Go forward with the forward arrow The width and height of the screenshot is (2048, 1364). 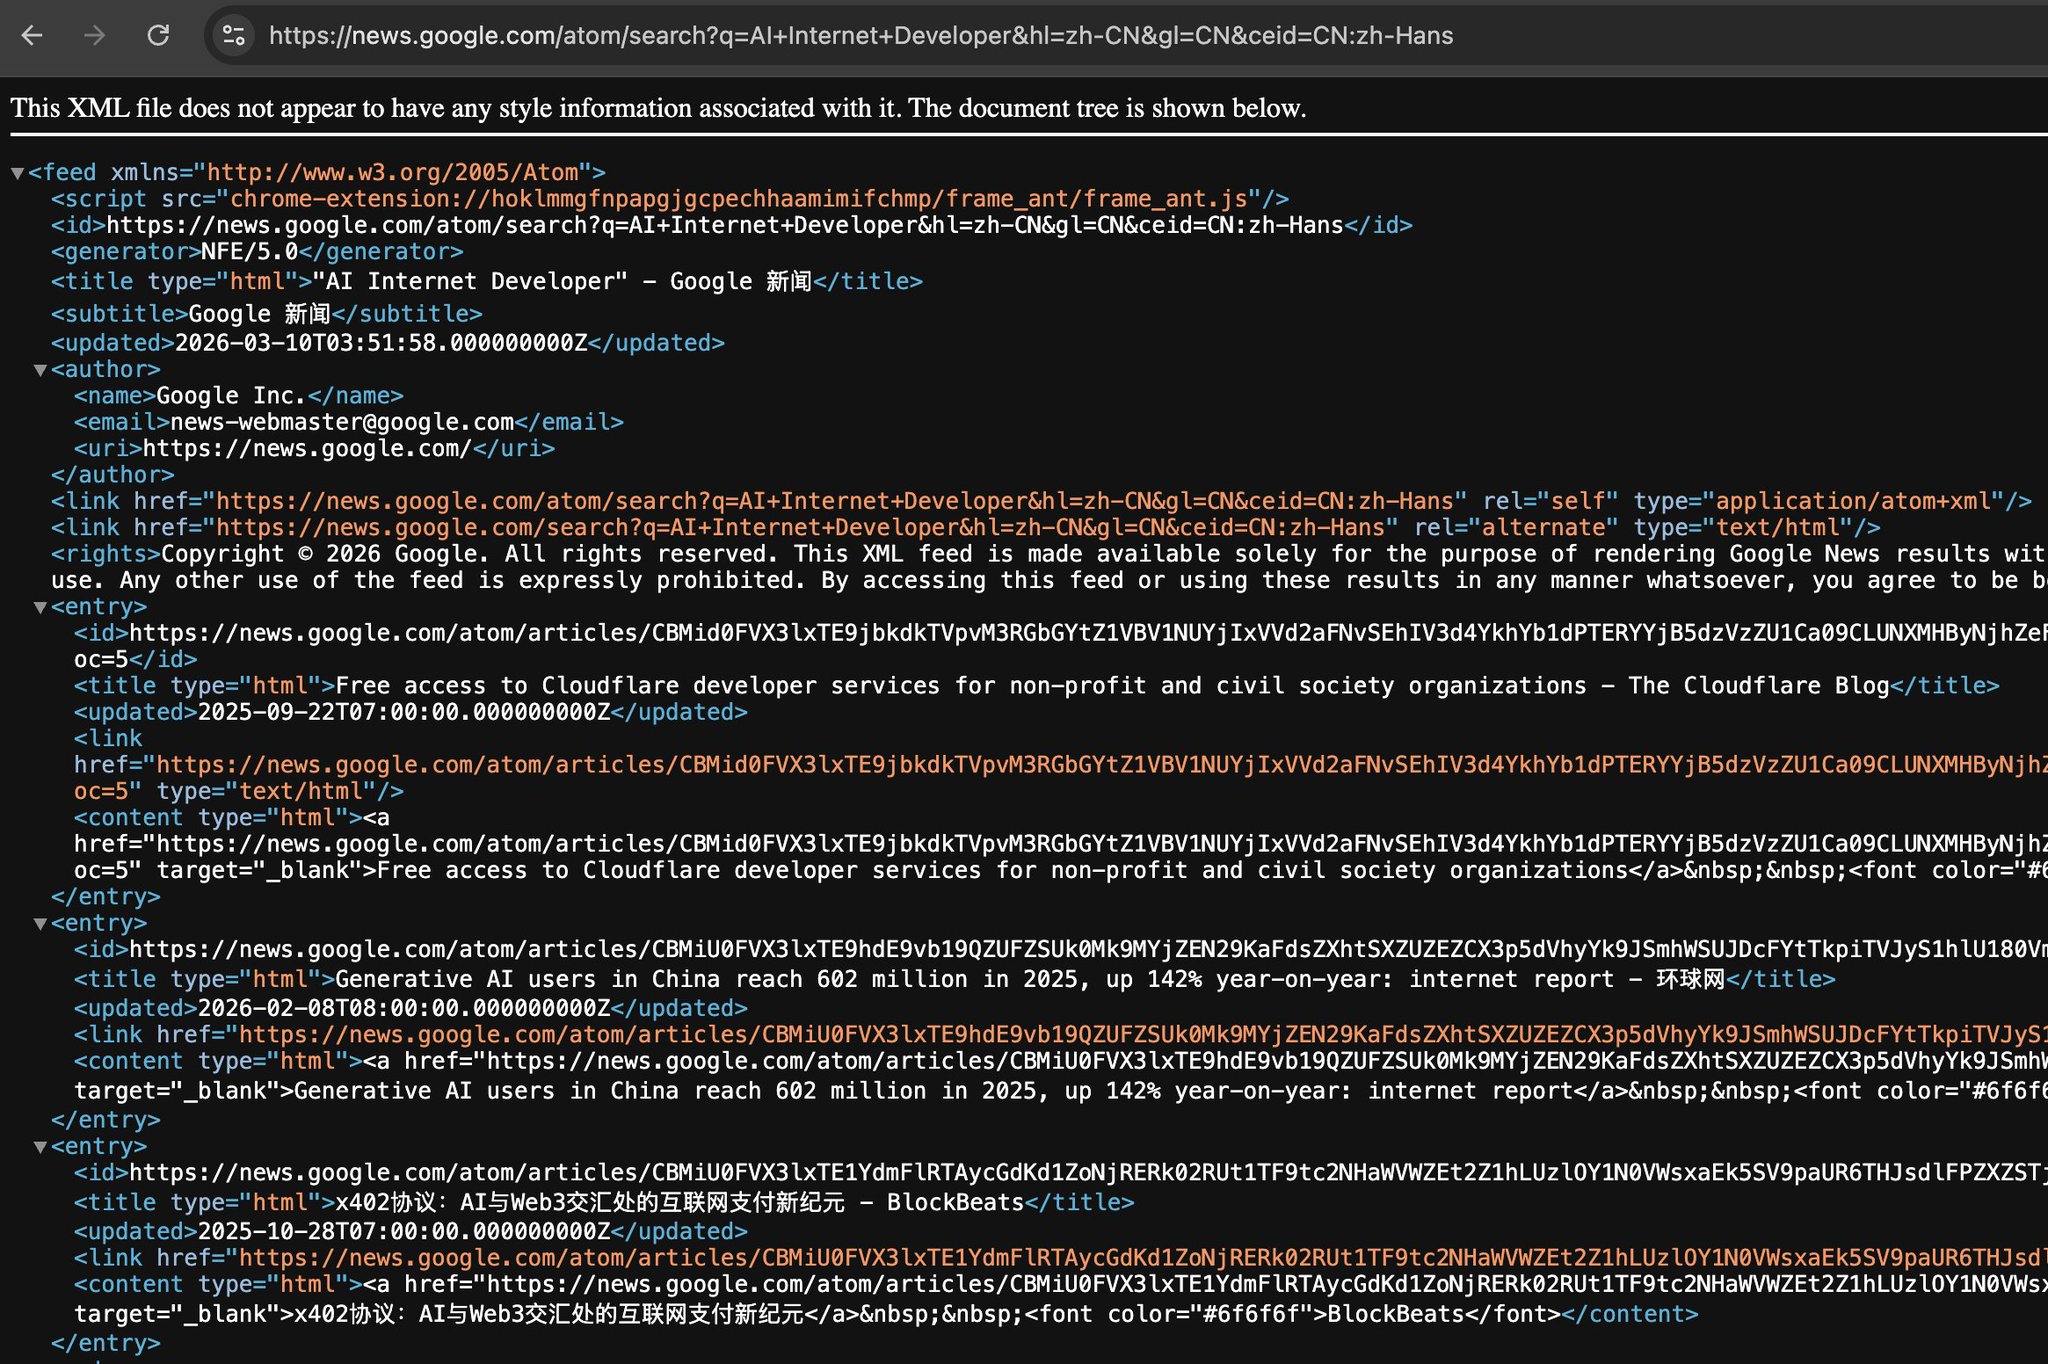tap(95, 36)
